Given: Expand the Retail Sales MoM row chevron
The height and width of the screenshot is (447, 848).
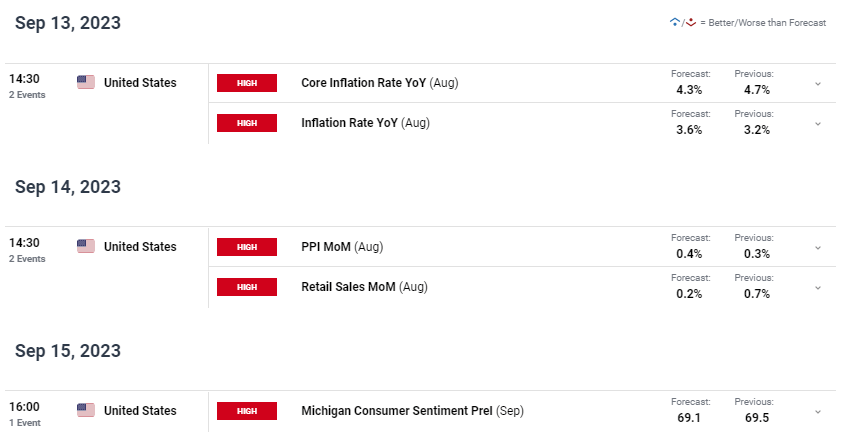Looking at the screenshot, I should click(818, 288).
